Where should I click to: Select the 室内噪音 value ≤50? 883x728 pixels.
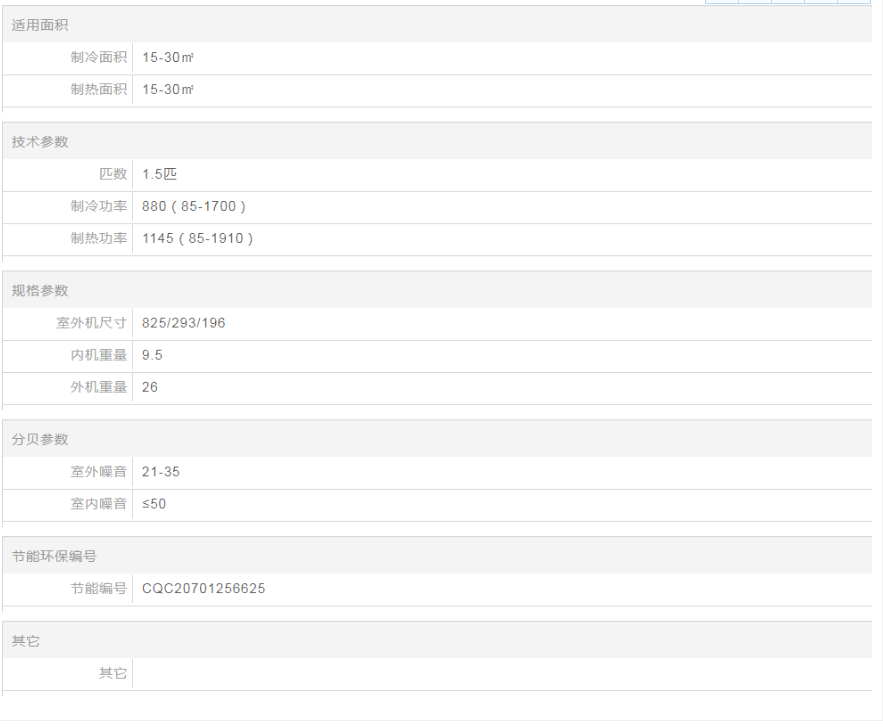tap(154, 504)
